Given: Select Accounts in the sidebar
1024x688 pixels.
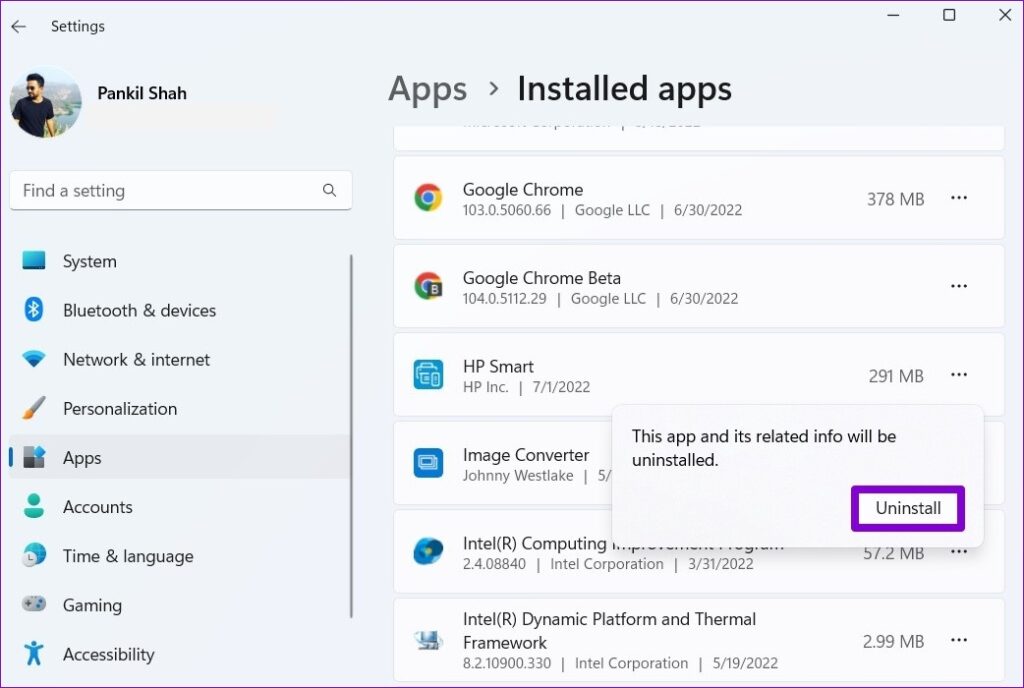Looking at the screenshot, I should 31,507.
